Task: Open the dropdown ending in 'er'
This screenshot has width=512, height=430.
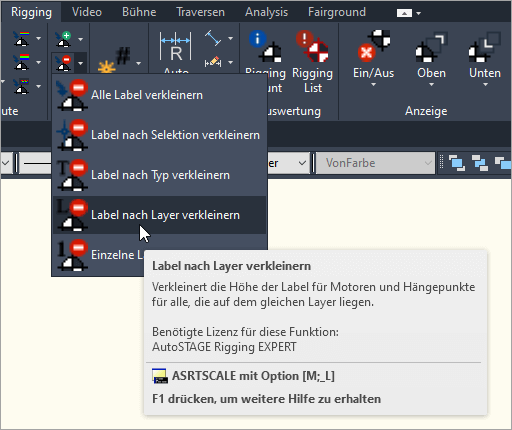Action: pos(288,163)
